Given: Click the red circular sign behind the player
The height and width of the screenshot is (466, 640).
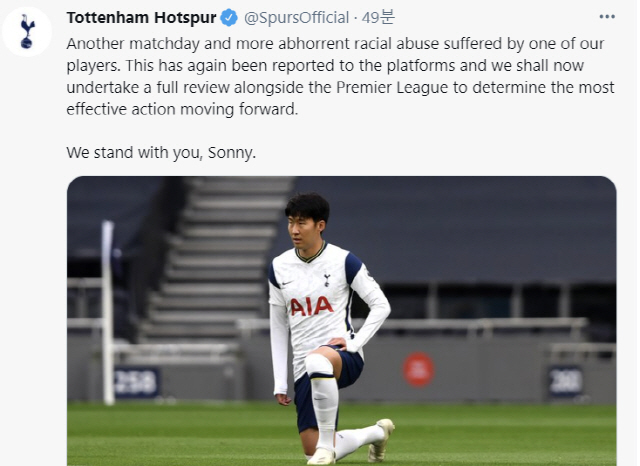Looking at the screenshot, I should coord(418,370).
